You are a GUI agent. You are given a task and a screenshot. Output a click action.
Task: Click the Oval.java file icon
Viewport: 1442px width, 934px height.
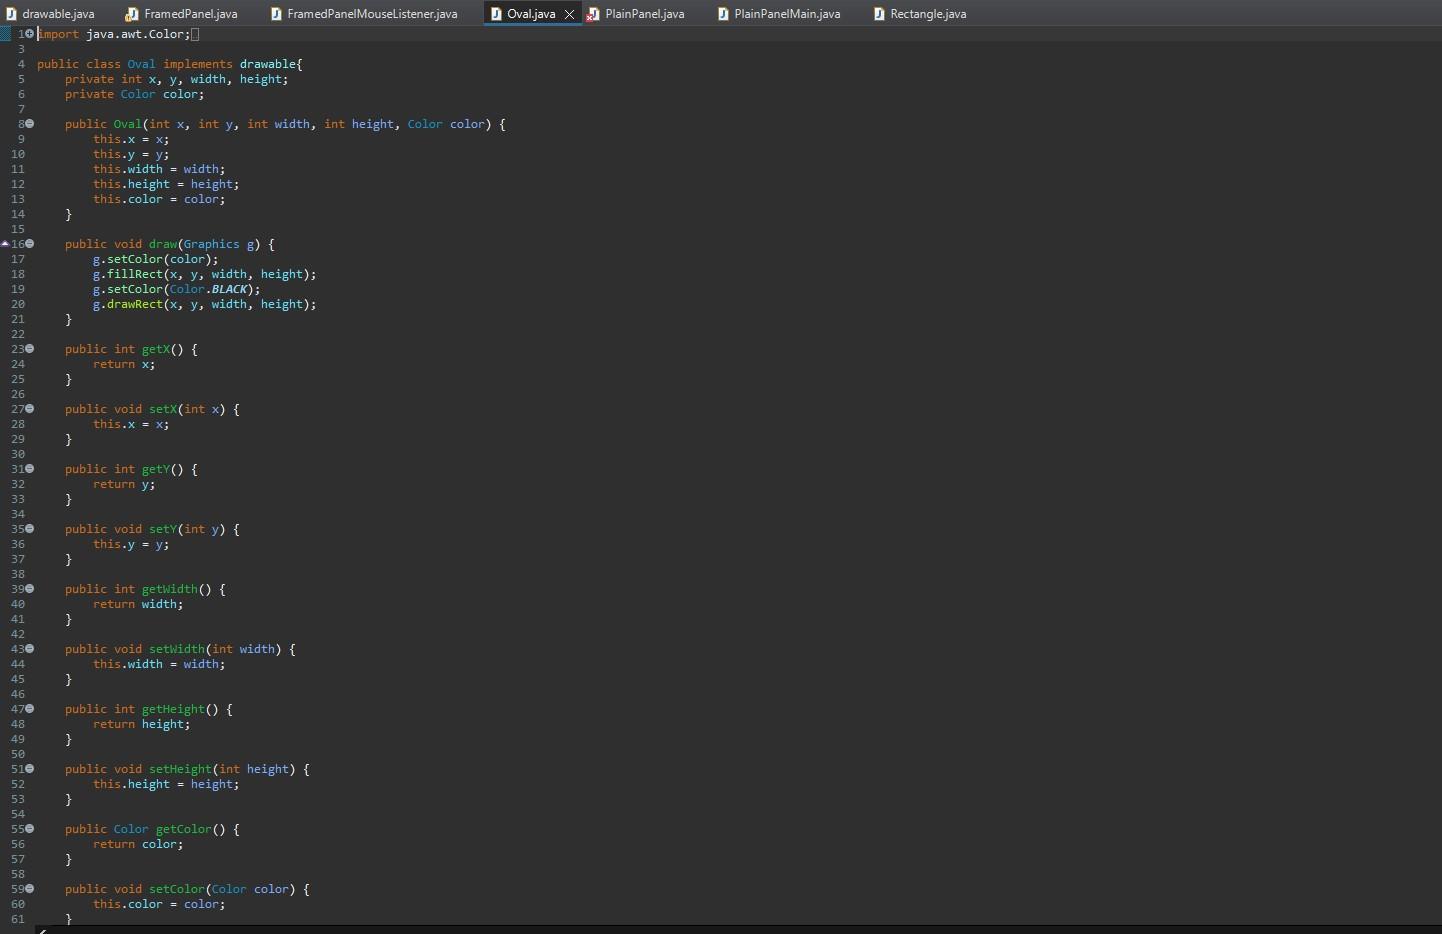coord(496,14)
